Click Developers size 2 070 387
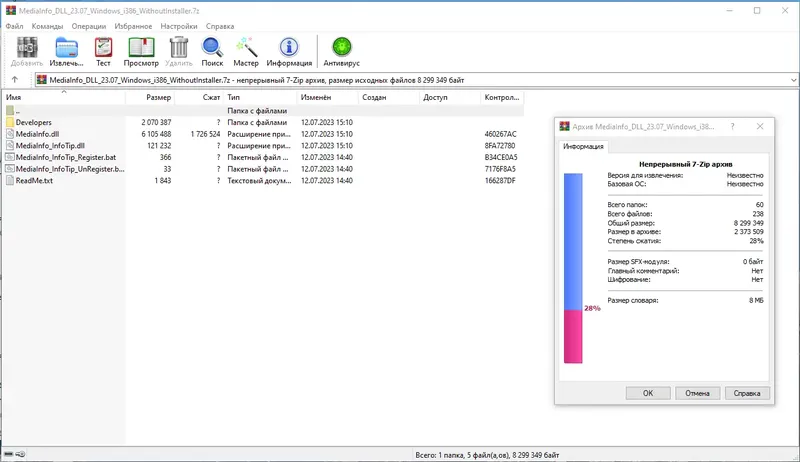The image size is (800, 462). tap(156, 122)
